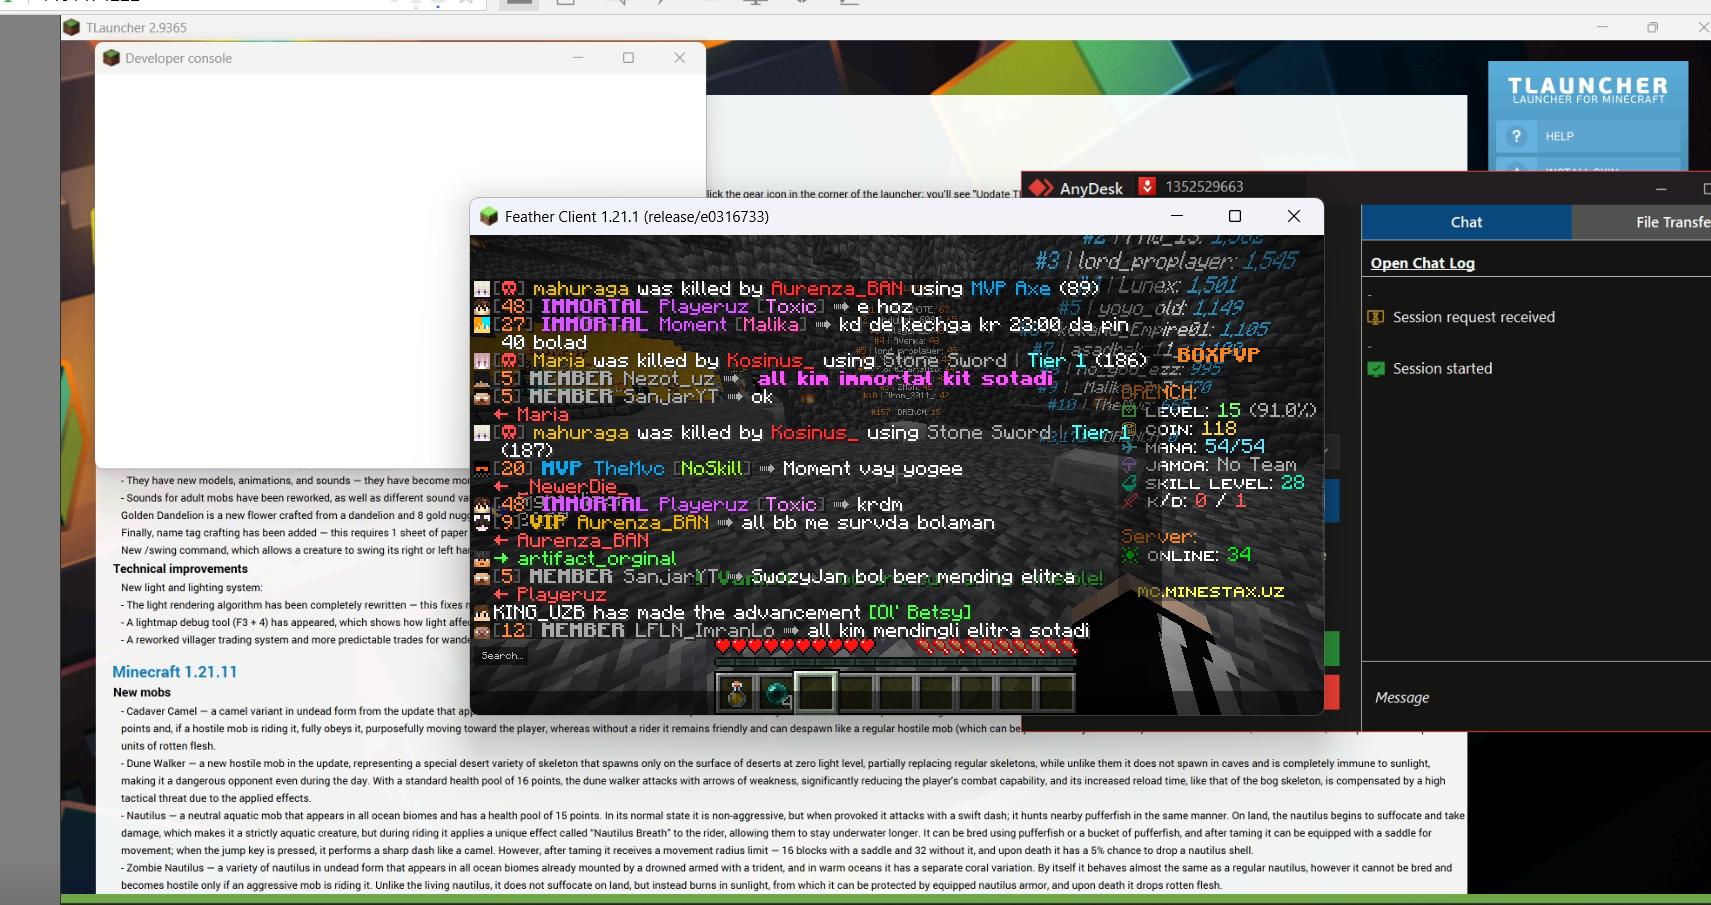The image size is (1711, 905).
Task: Click the Developer console window icon
Action: [111, 58]
